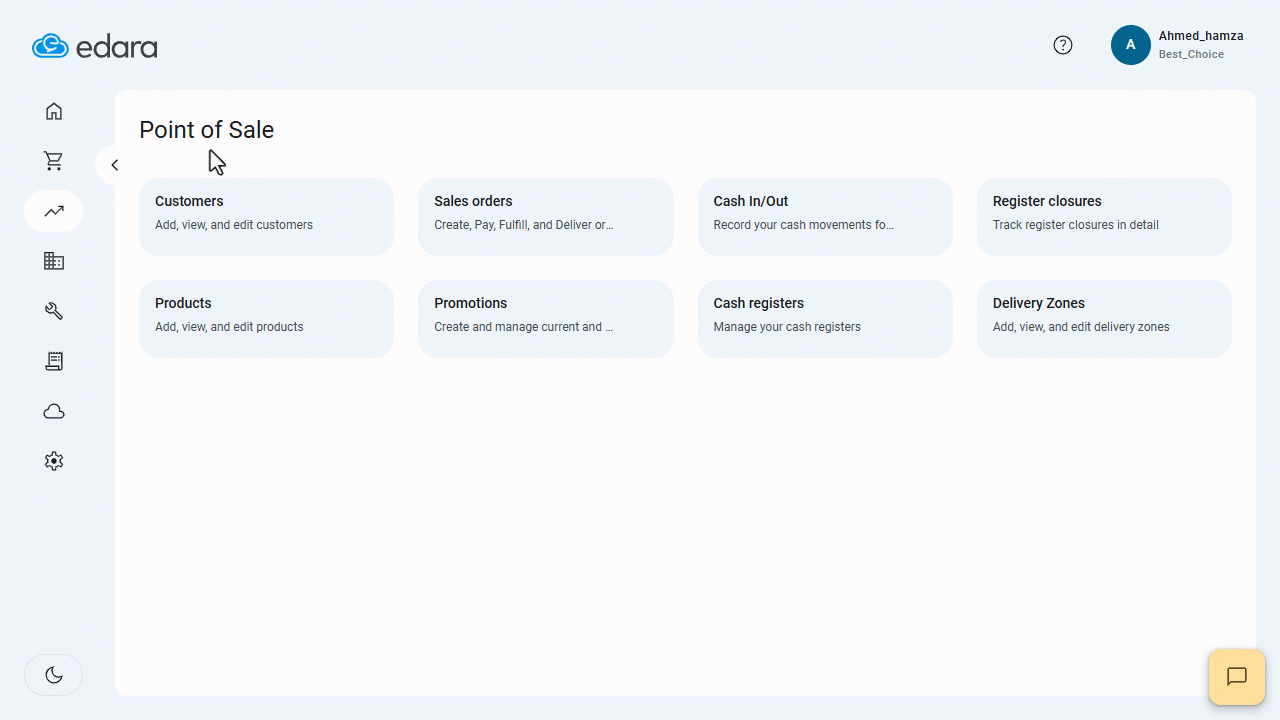
Task: Open the Register closures card
Action: coord(1104,217)
